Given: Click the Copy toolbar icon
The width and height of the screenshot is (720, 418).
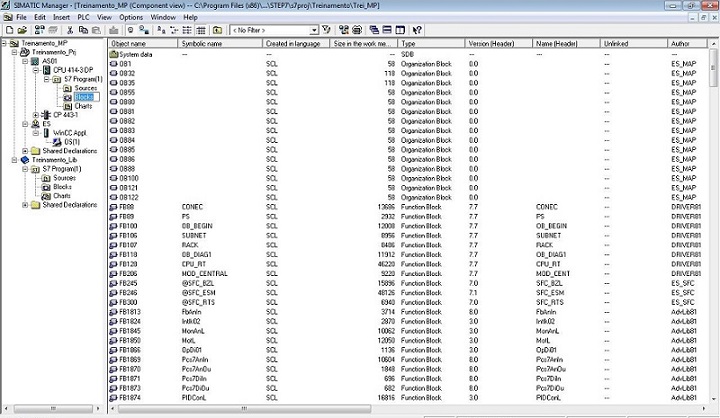Looking at the screenshot, I should click(x=83, y=30).
